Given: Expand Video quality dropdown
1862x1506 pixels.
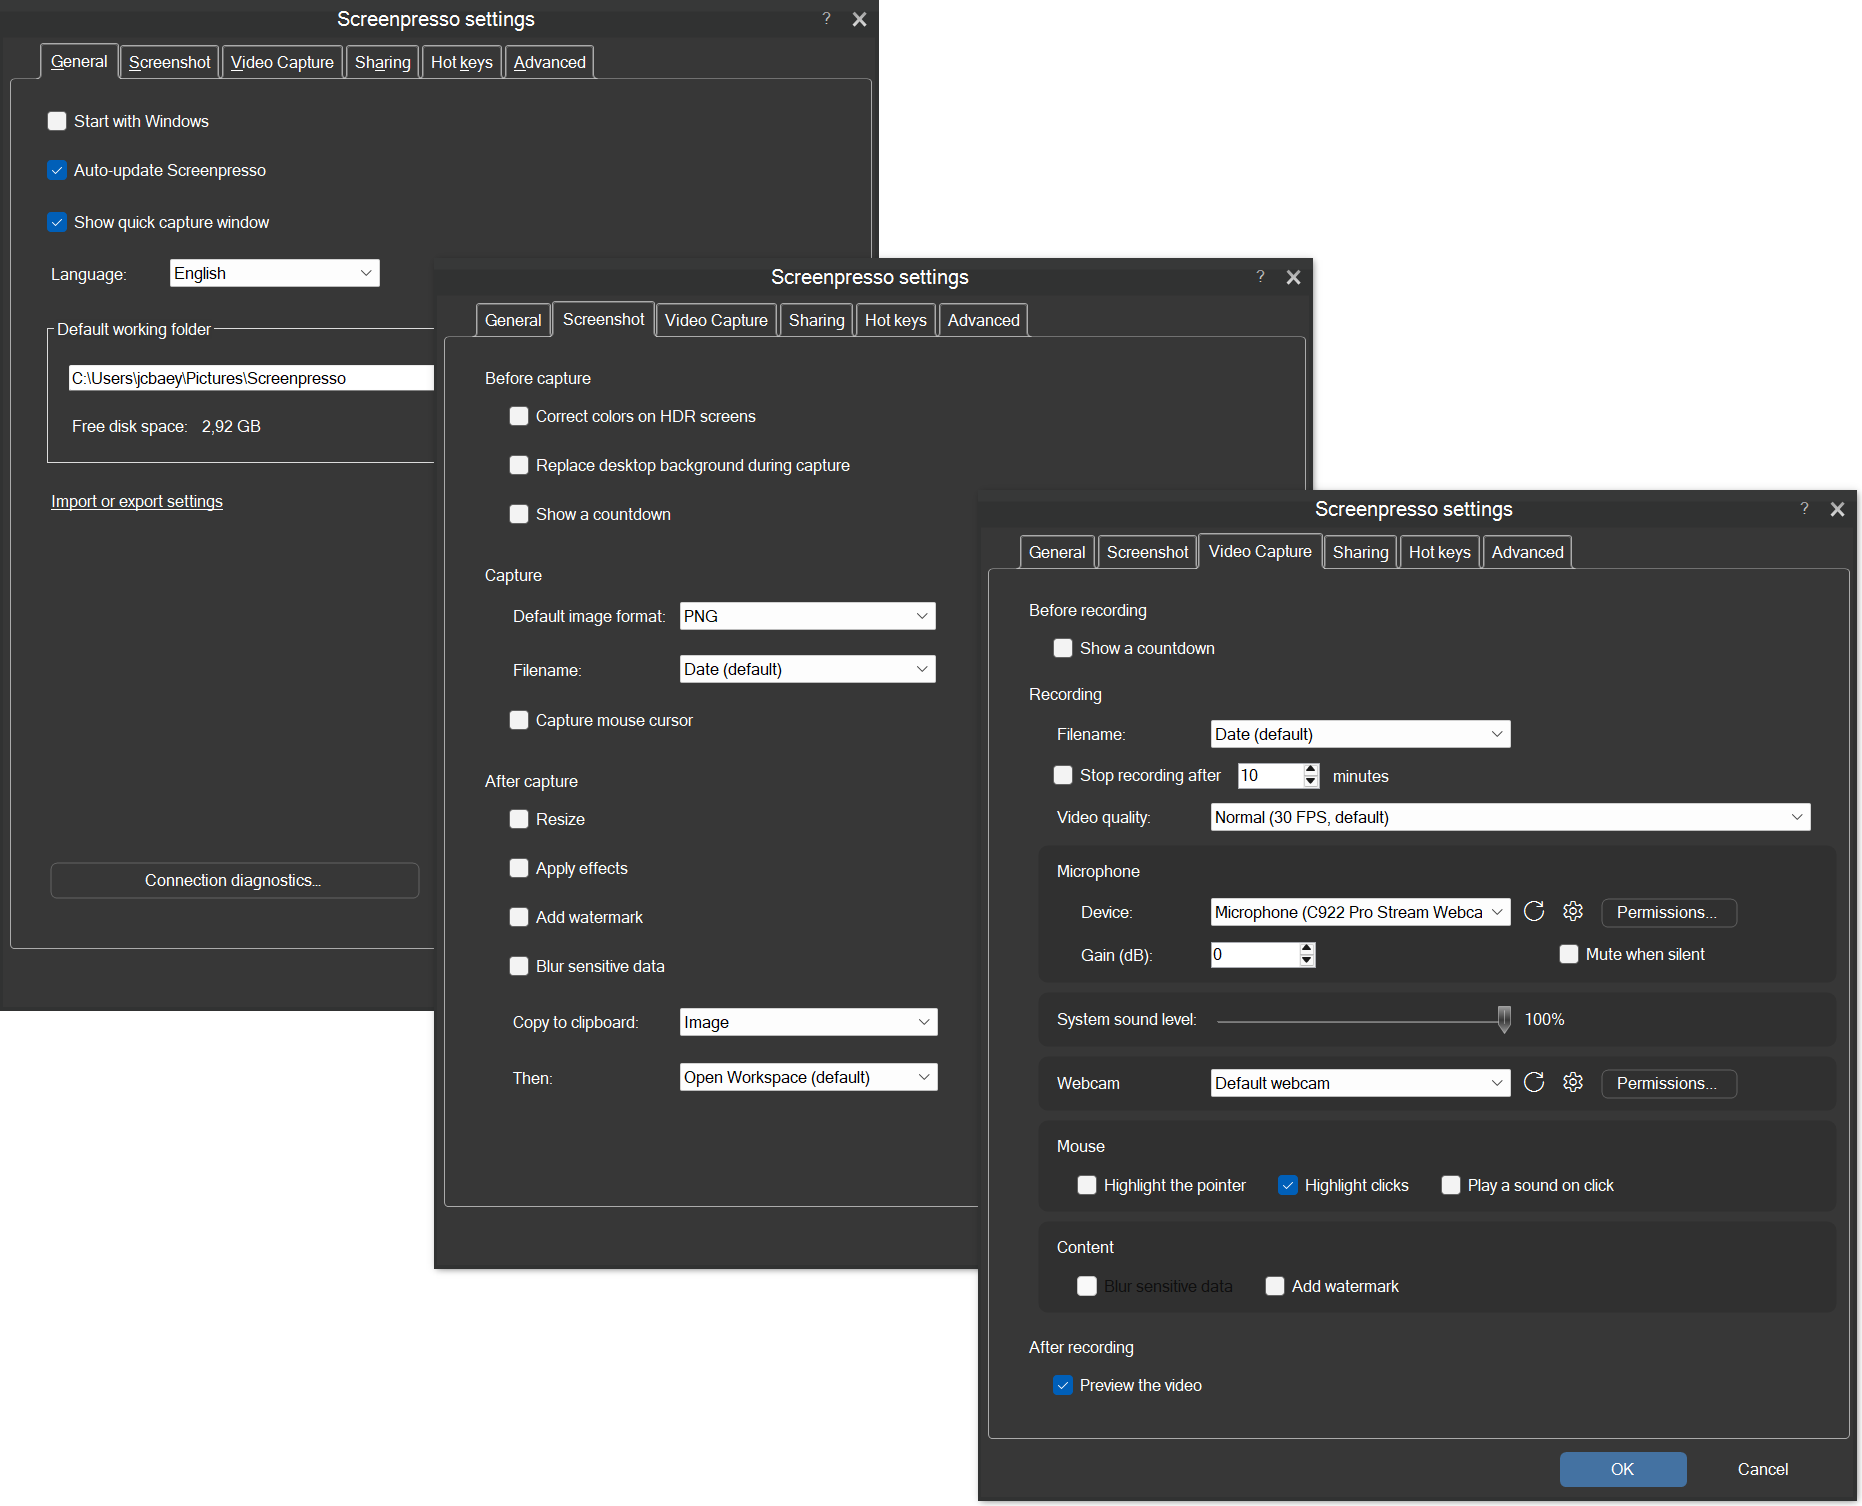Looking at the screenshot, I should coord(1511,817).
